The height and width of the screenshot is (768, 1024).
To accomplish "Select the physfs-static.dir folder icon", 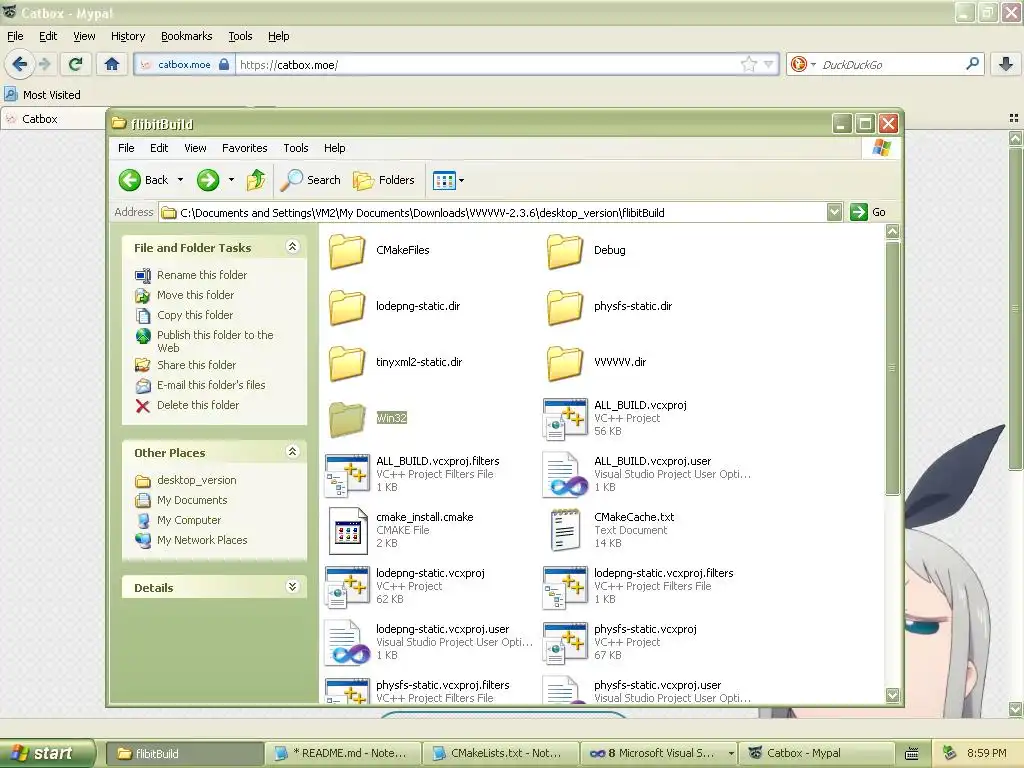I will pyautogui.click(x=564, y=308).
